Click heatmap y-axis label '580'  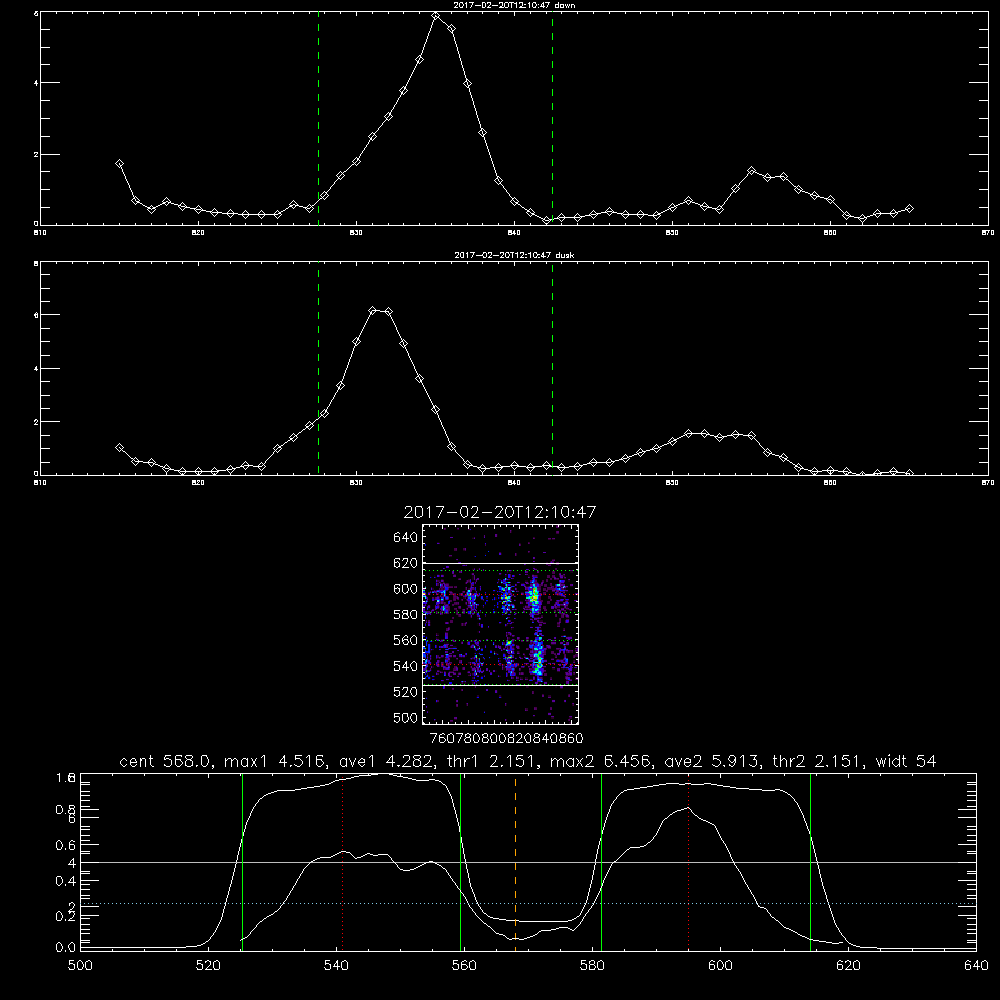[406, 615]
